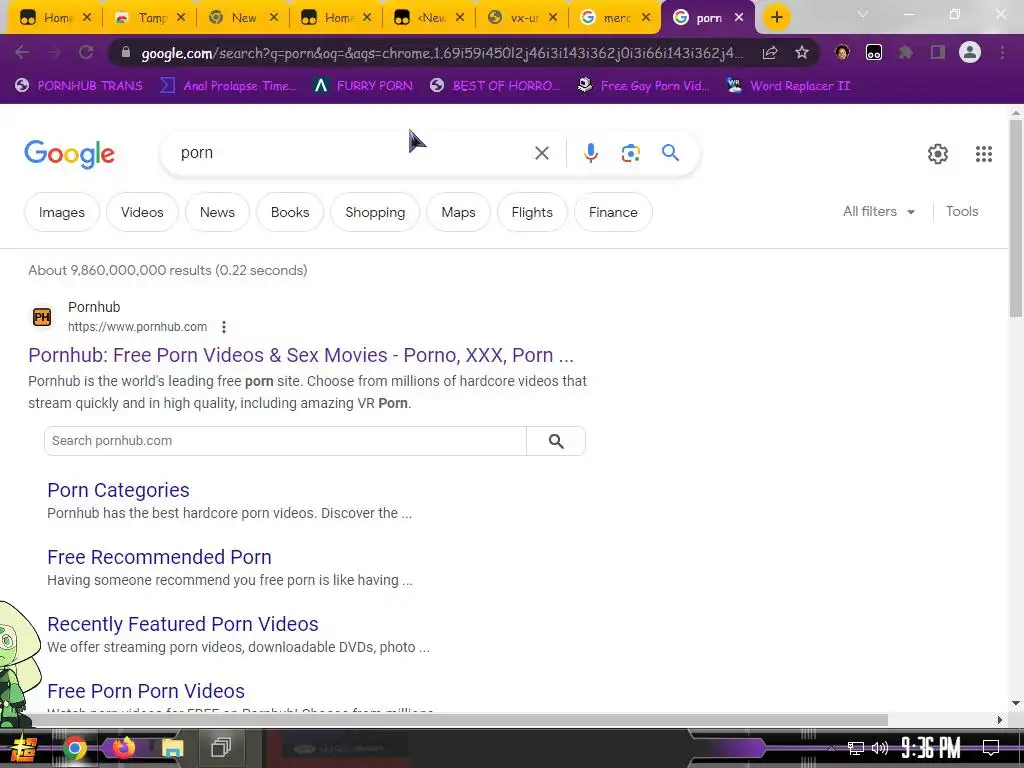Show hidden system tray icons

[x=831, y=748]
